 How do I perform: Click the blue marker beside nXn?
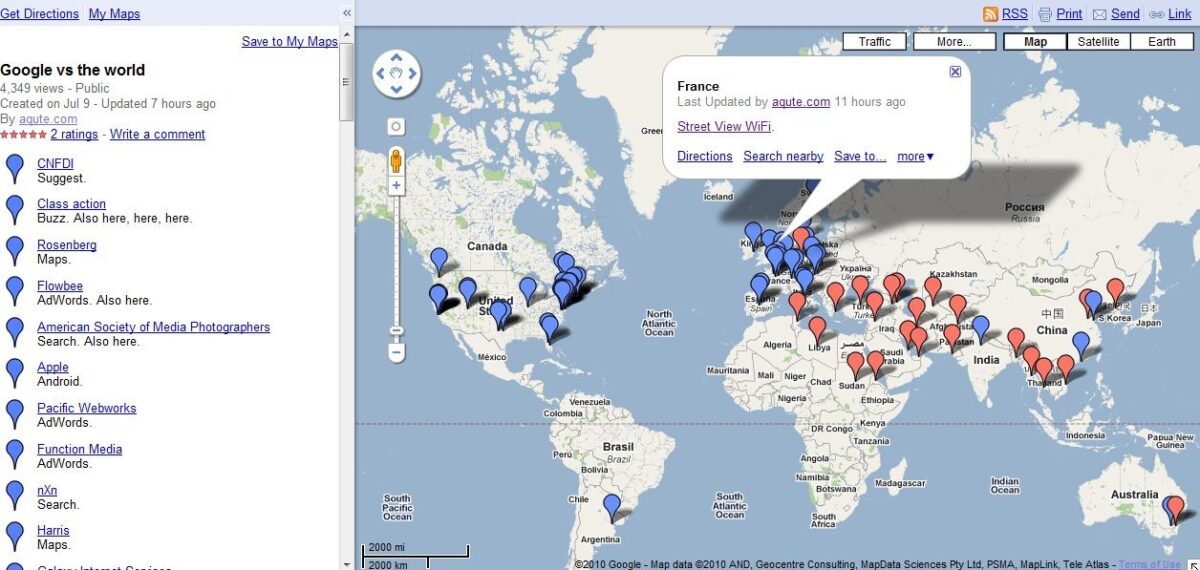point(15,495)
